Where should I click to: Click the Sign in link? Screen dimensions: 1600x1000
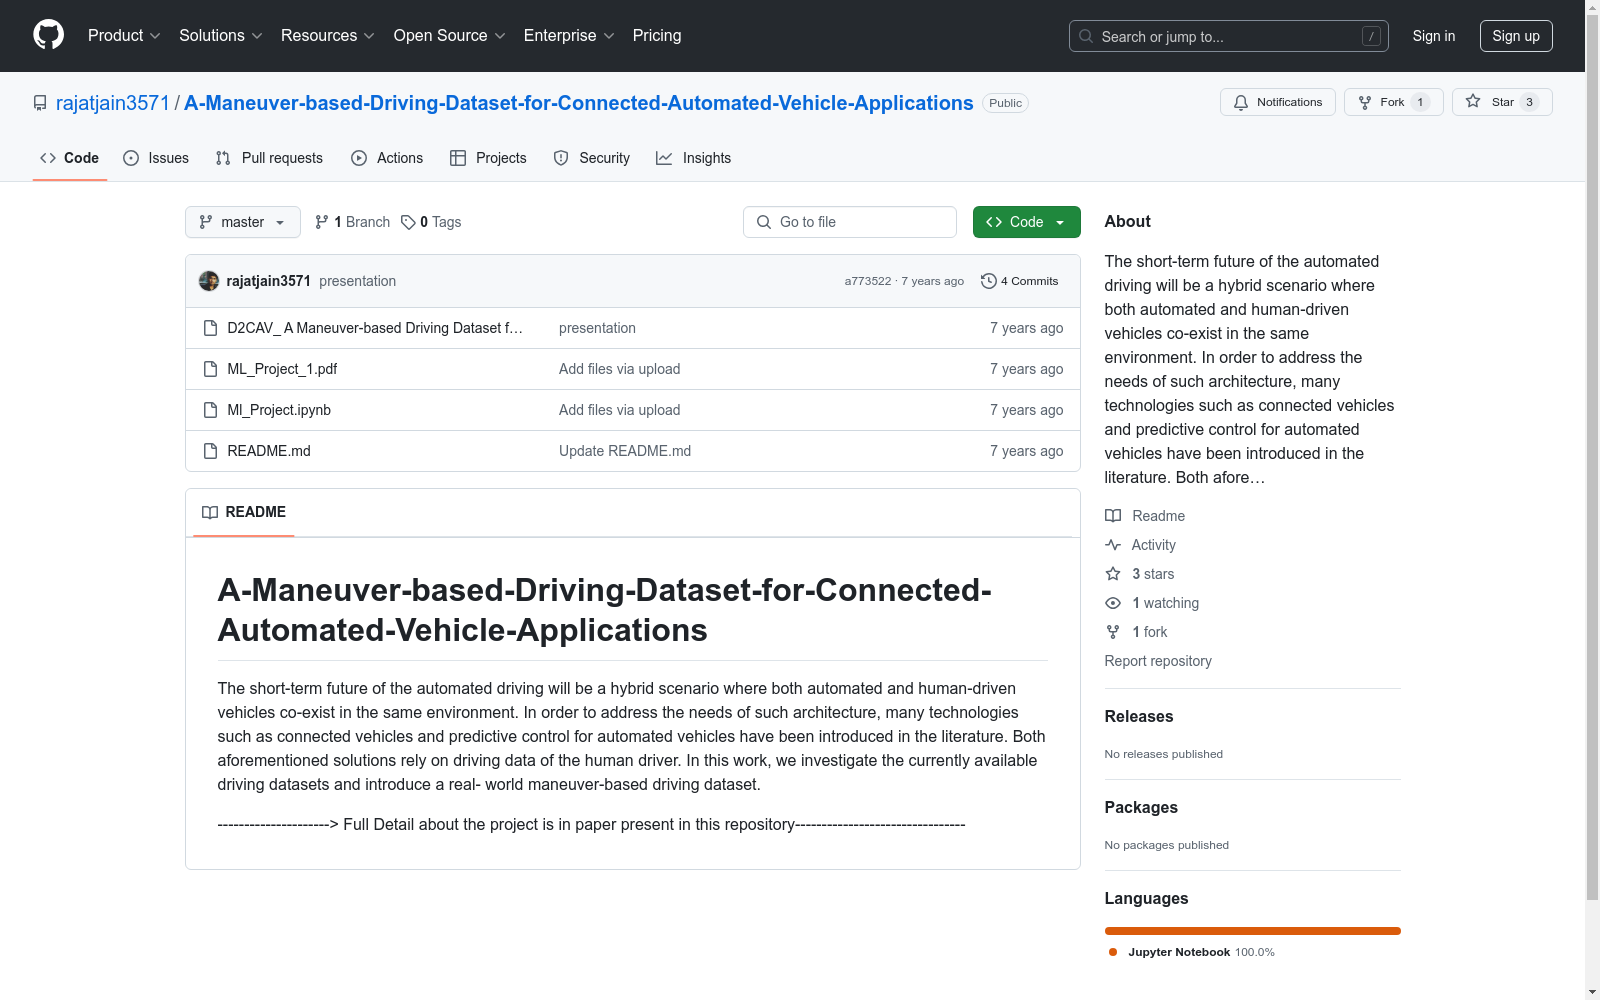pos(1434,36)
